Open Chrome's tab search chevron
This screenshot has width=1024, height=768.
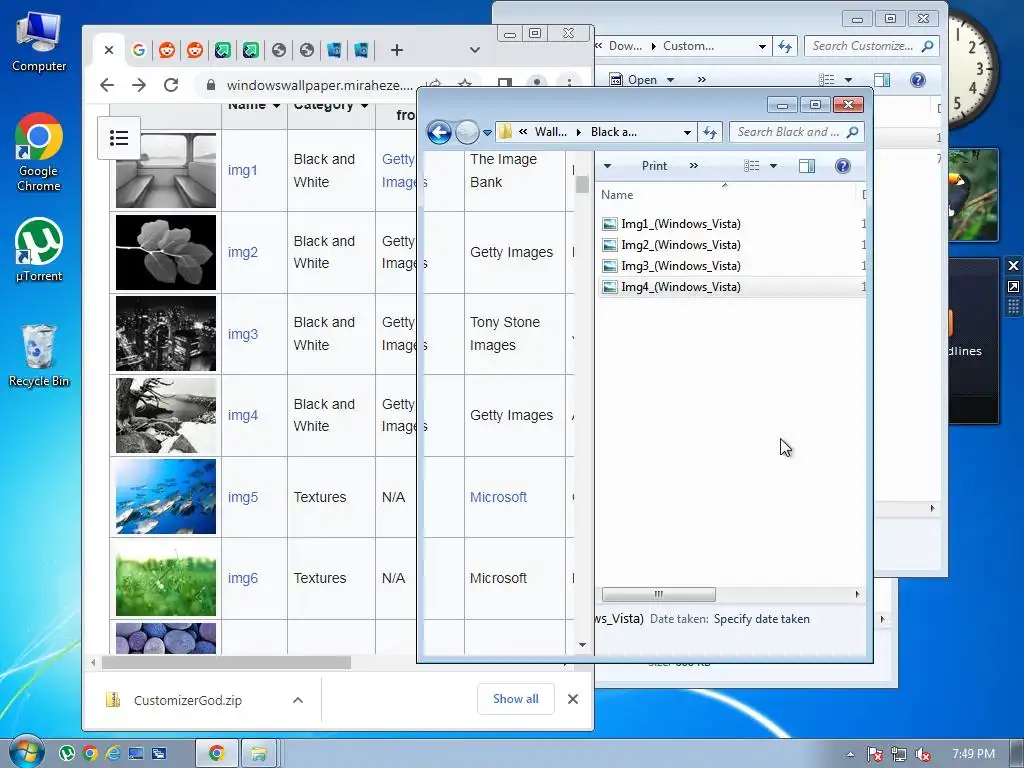pos(475,50)
